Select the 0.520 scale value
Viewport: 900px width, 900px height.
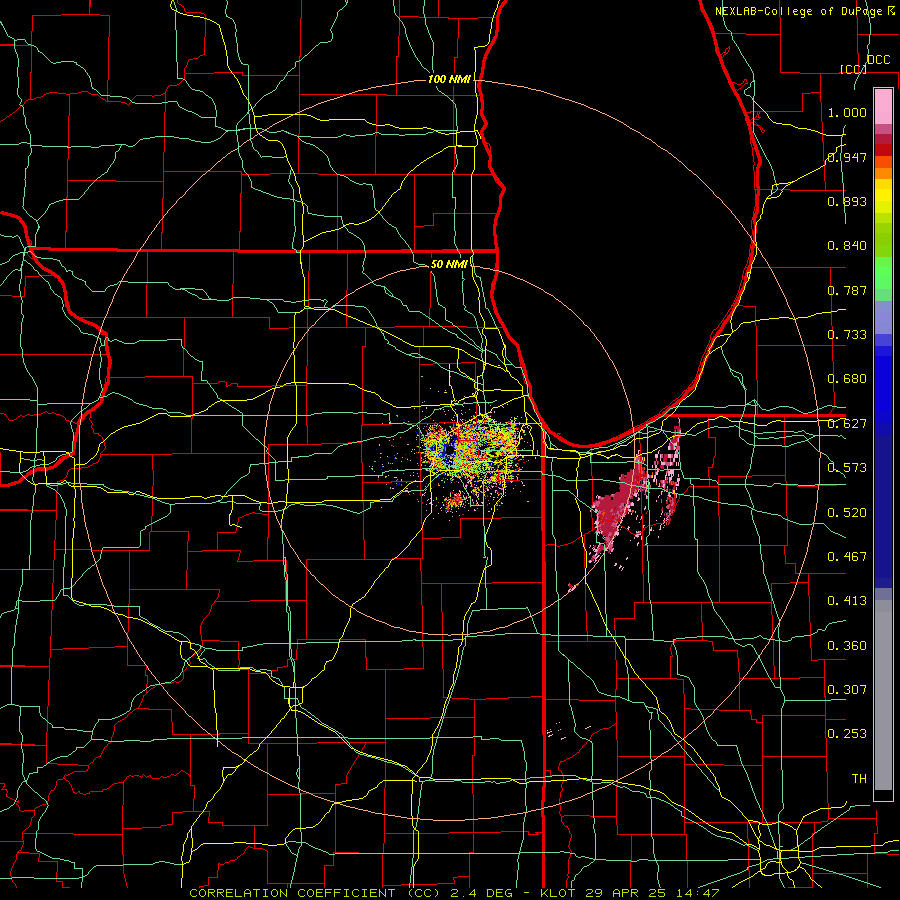click(x=847, y=513)
